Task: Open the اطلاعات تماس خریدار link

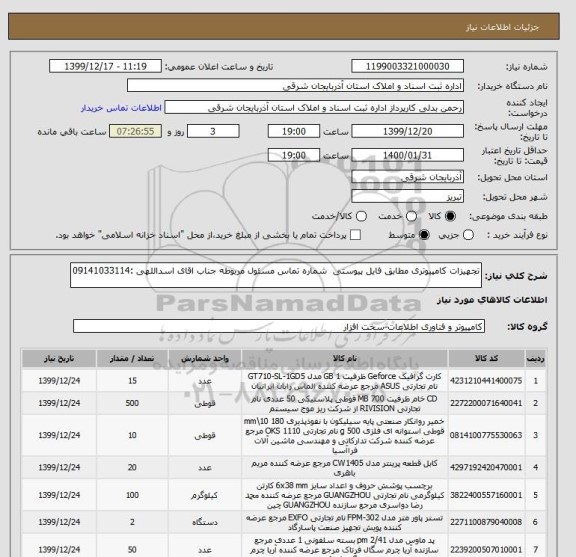Action: (121, 108)
